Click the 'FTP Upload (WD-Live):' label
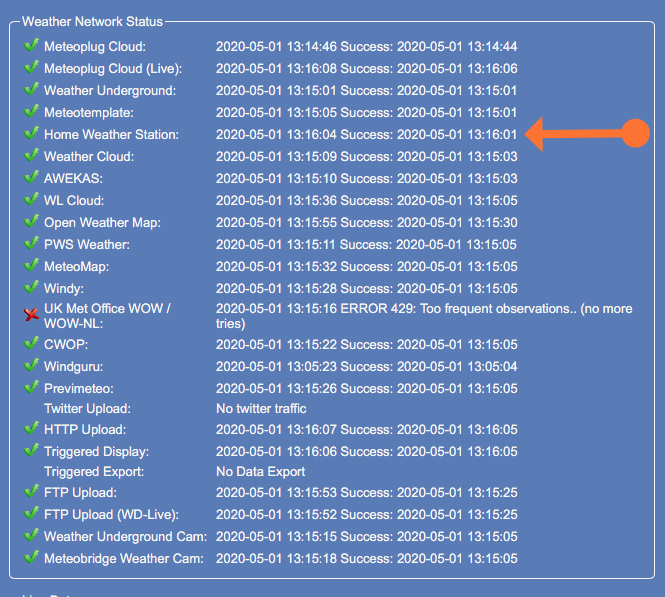665x597 pixels. coord(112,515)
